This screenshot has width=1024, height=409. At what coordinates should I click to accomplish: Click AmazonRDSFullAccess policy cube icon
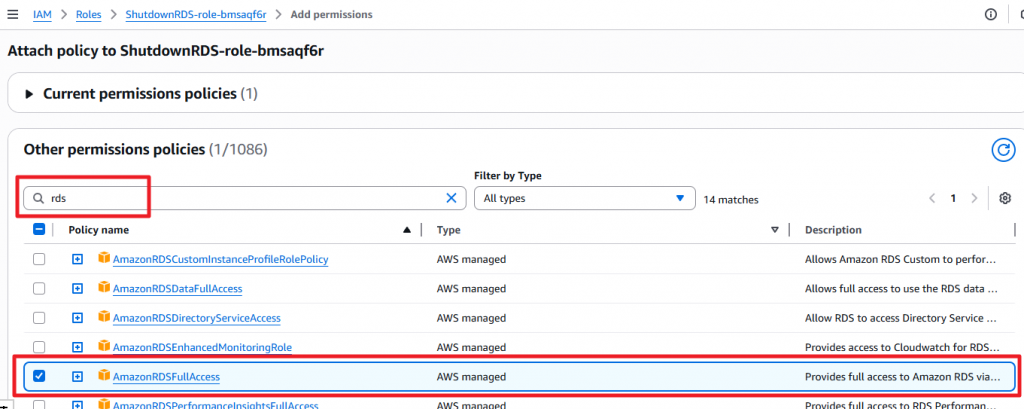(103, 376)
